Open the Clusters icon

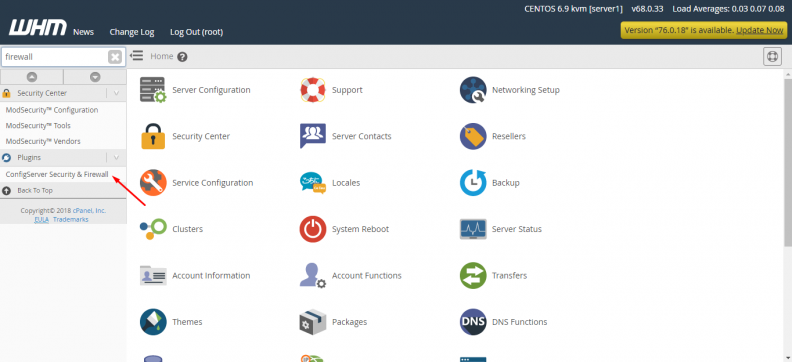click(153, 229)
